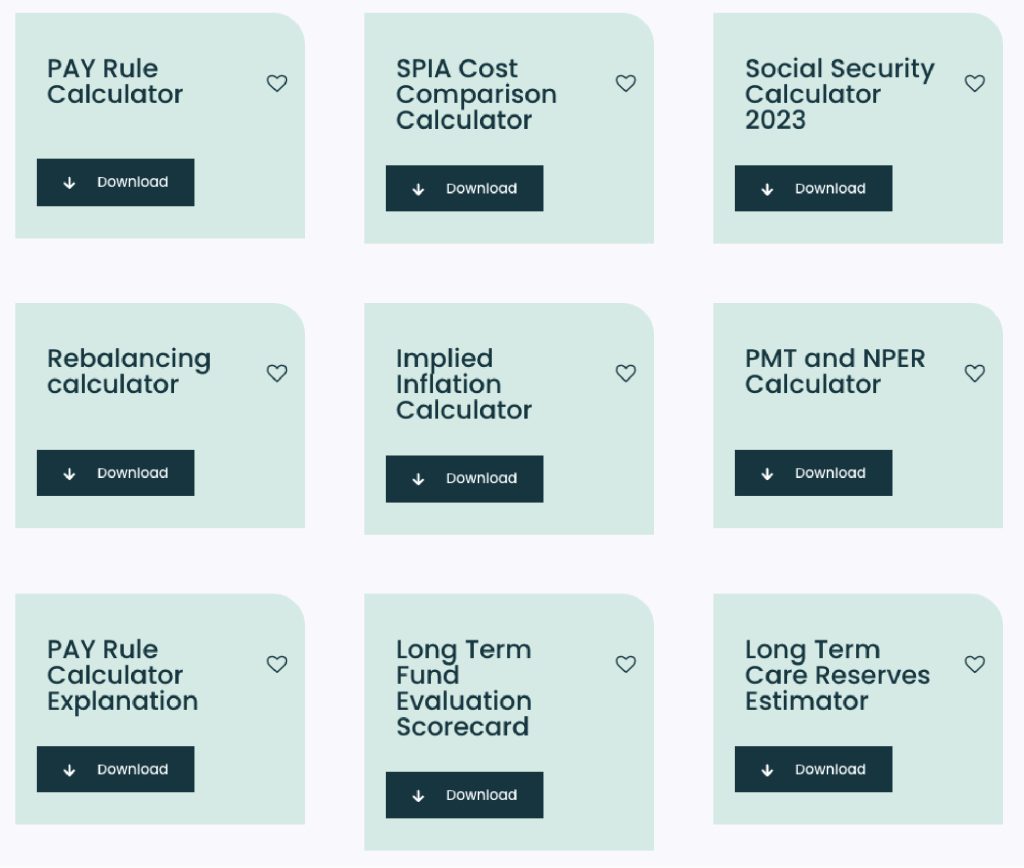Download the Rebalancing calculator

(115, 473)
